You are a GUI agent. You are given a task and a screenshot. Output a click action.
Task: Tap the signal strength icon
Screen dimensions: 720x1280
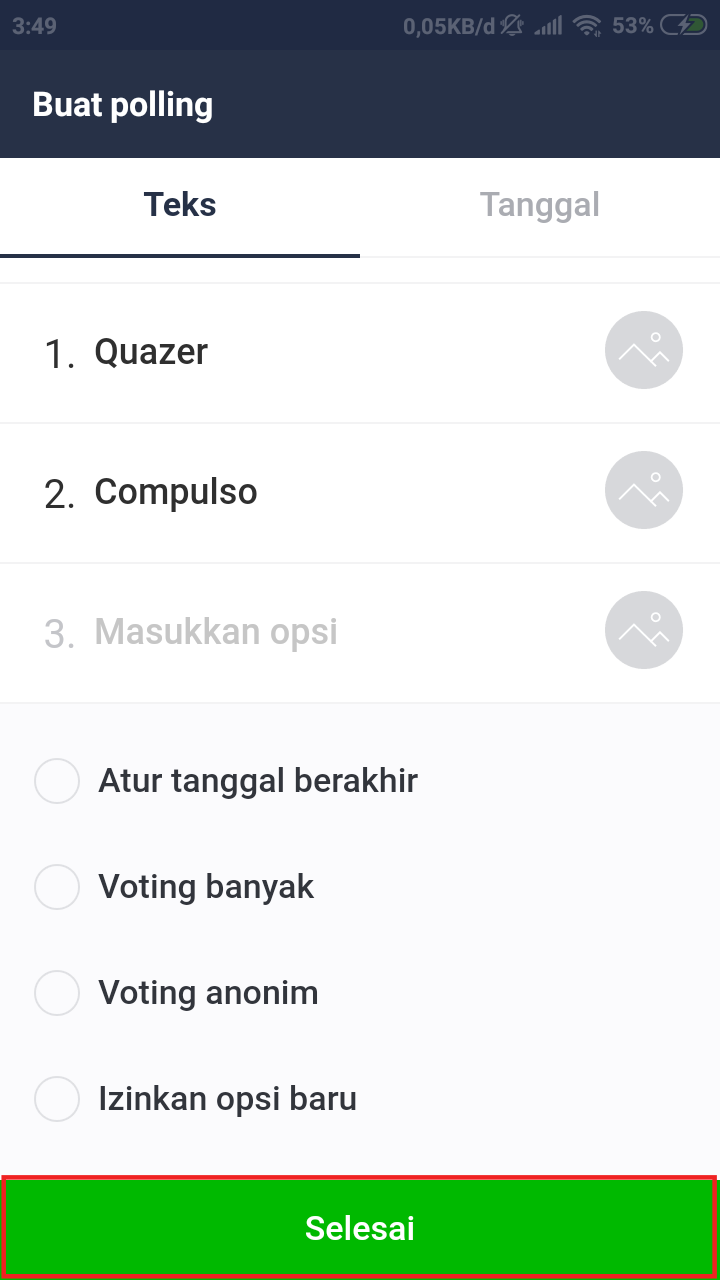[x=548, y=26]
